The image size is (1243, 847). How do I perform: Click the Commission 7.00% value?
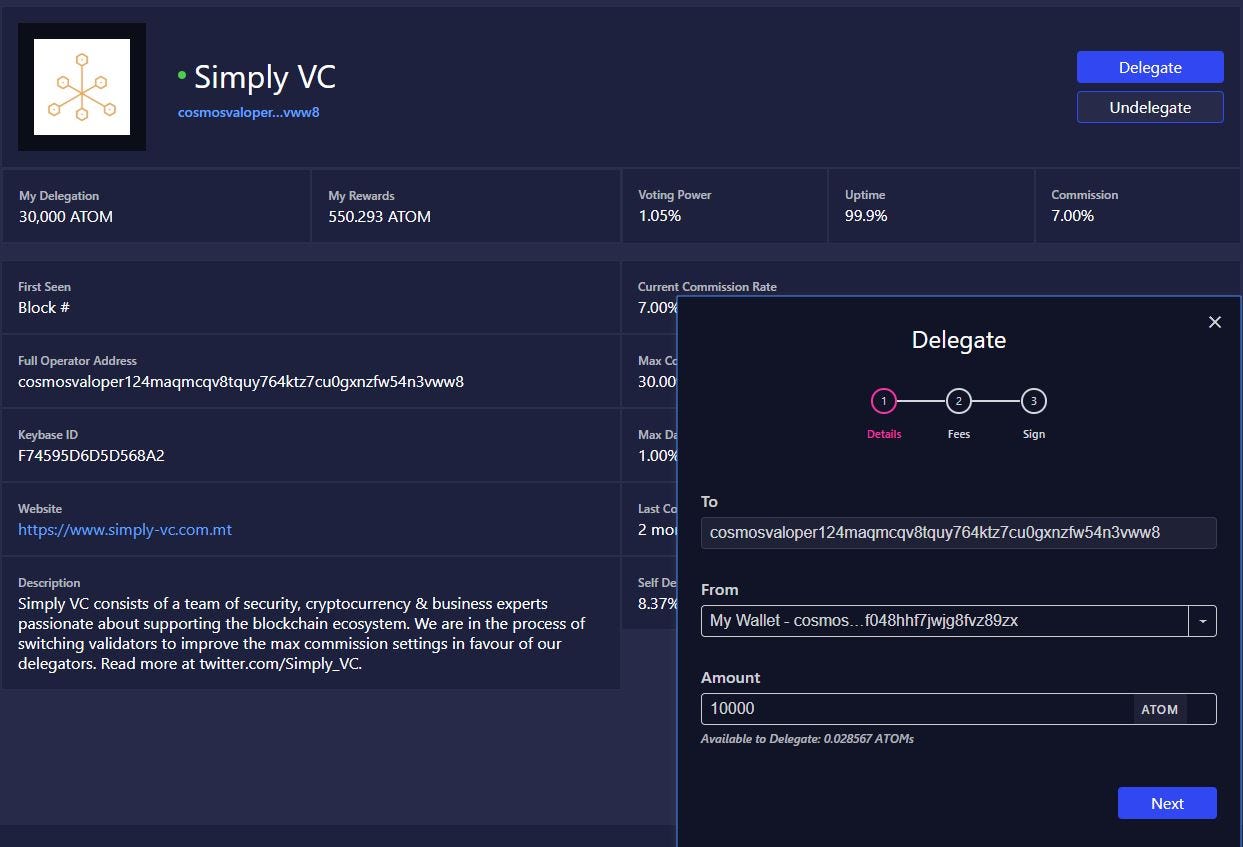pos(1073,215)
